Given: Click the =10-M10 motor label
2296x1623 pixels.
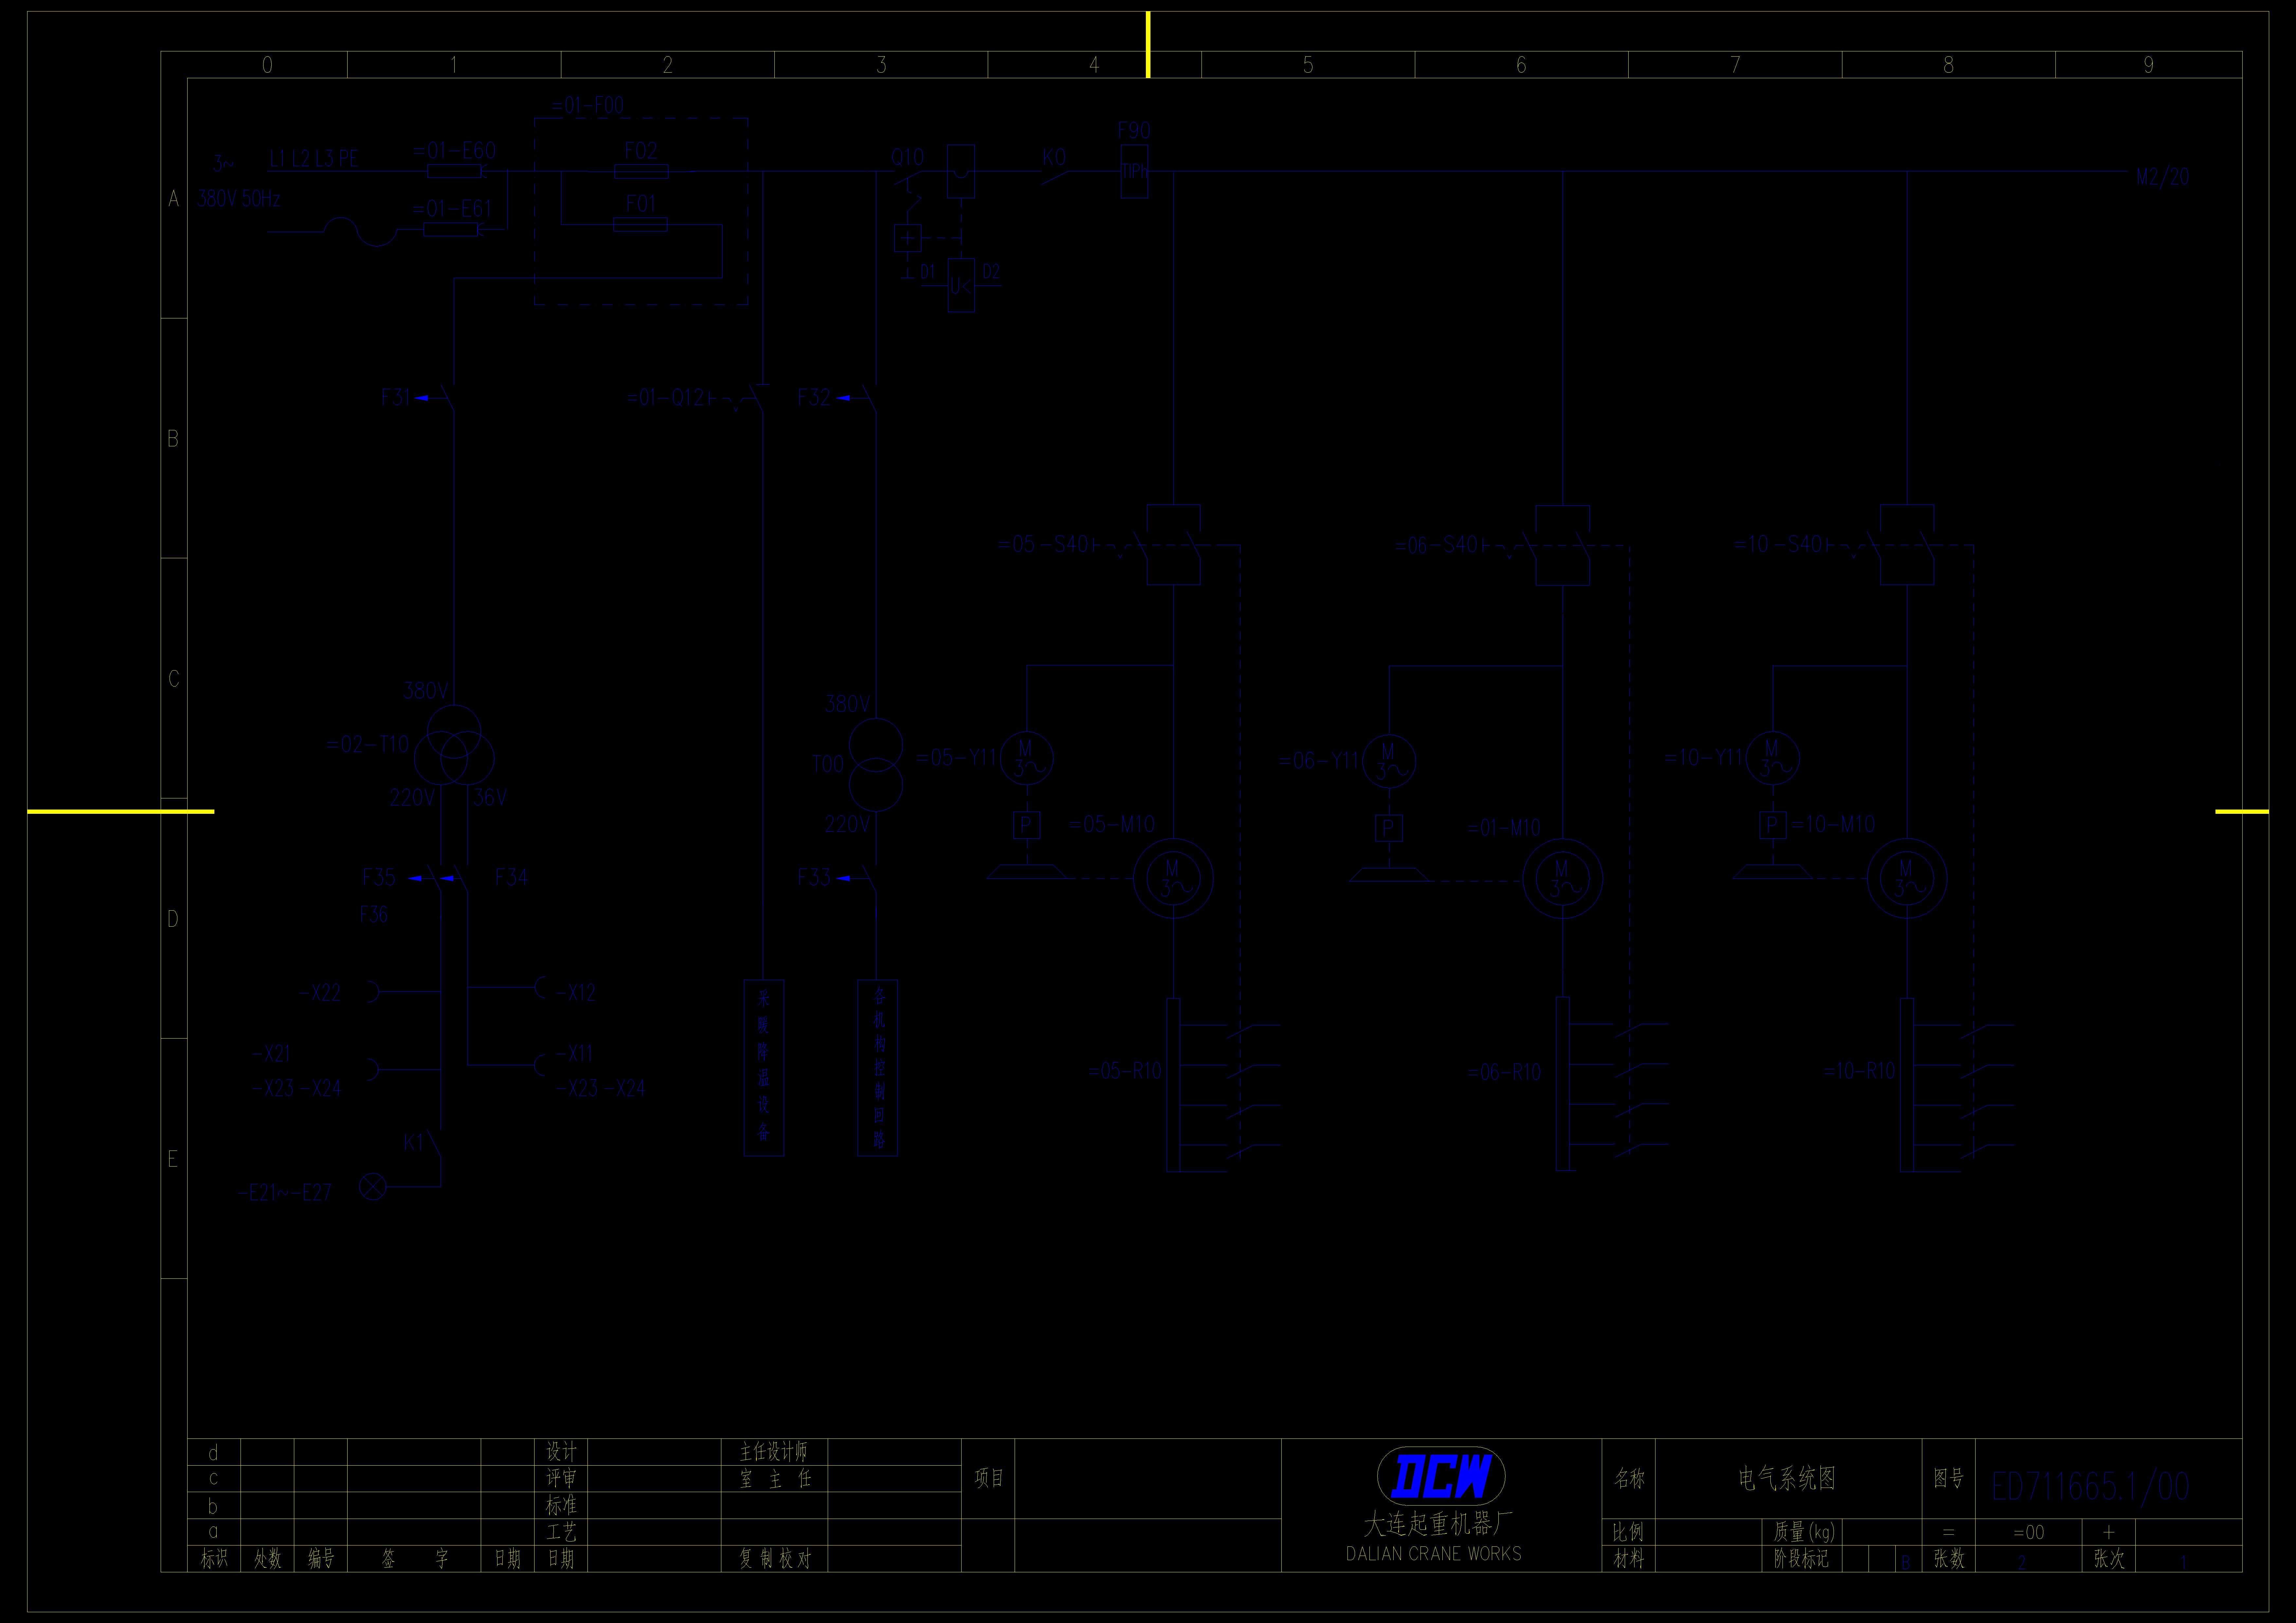Looking at the screenshot, I should click(1833, 824).
